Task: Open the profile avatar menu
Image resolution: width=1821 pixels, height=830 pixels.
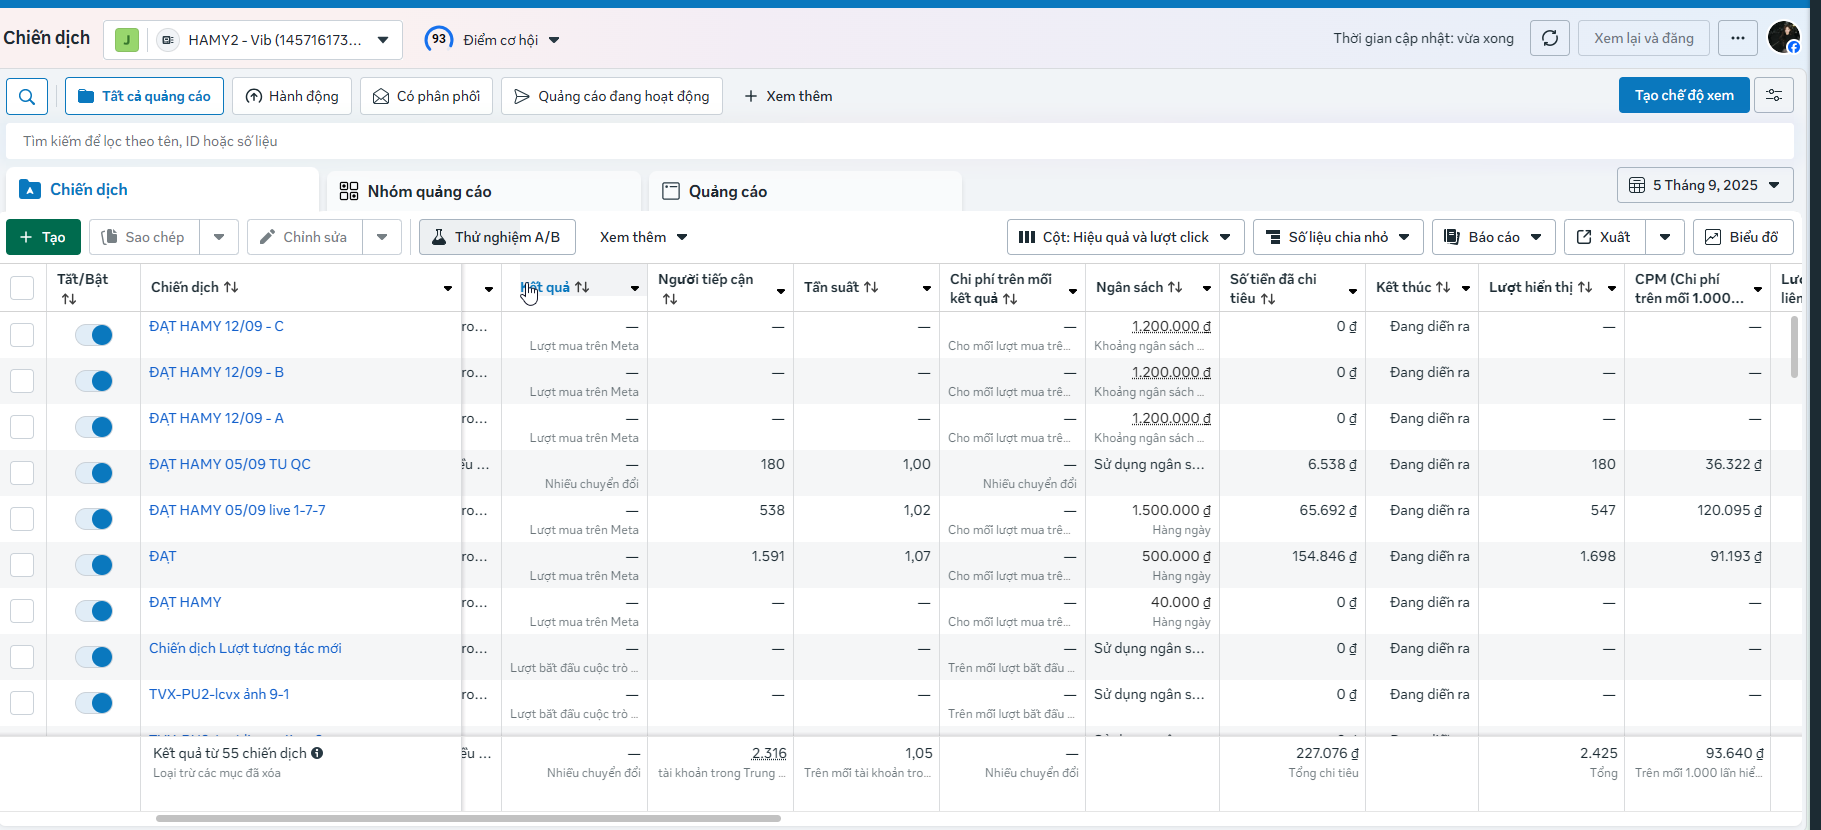Action: [1784, 38]
